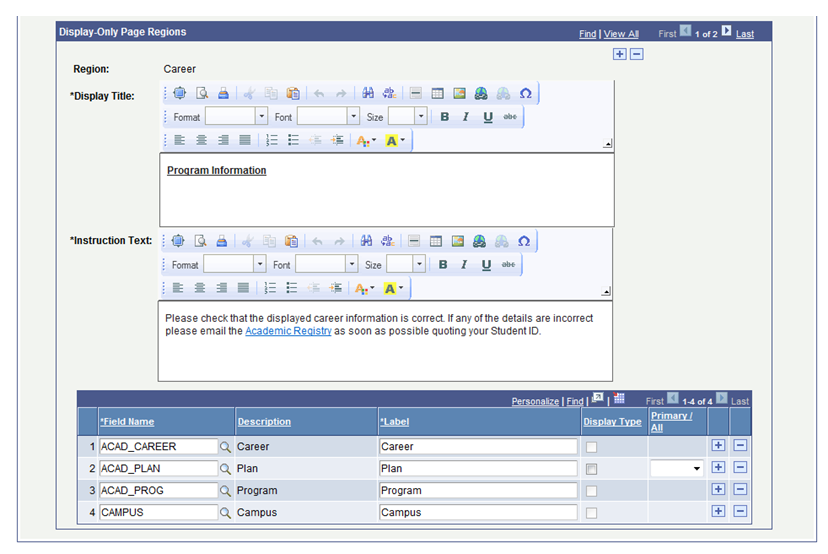
Task: Open Primary / All dropdown for Plan row
Action: pos(676,468)
